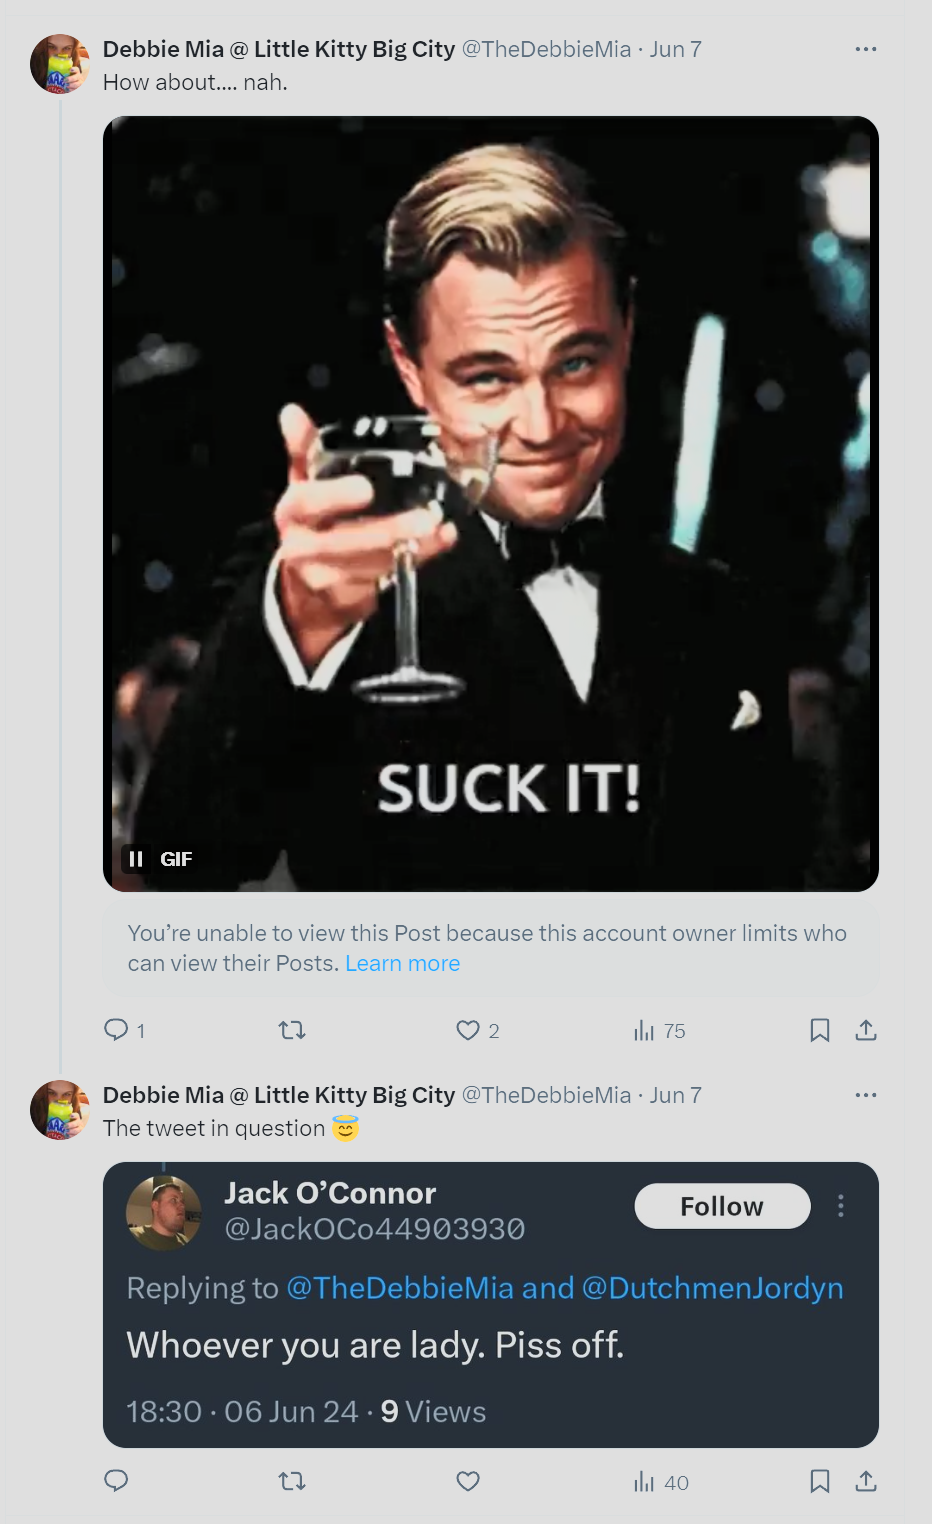Toggle retweet on the bottom post
The height and width of the screenshot is (1524, 932).
(x=291, y=1482)
